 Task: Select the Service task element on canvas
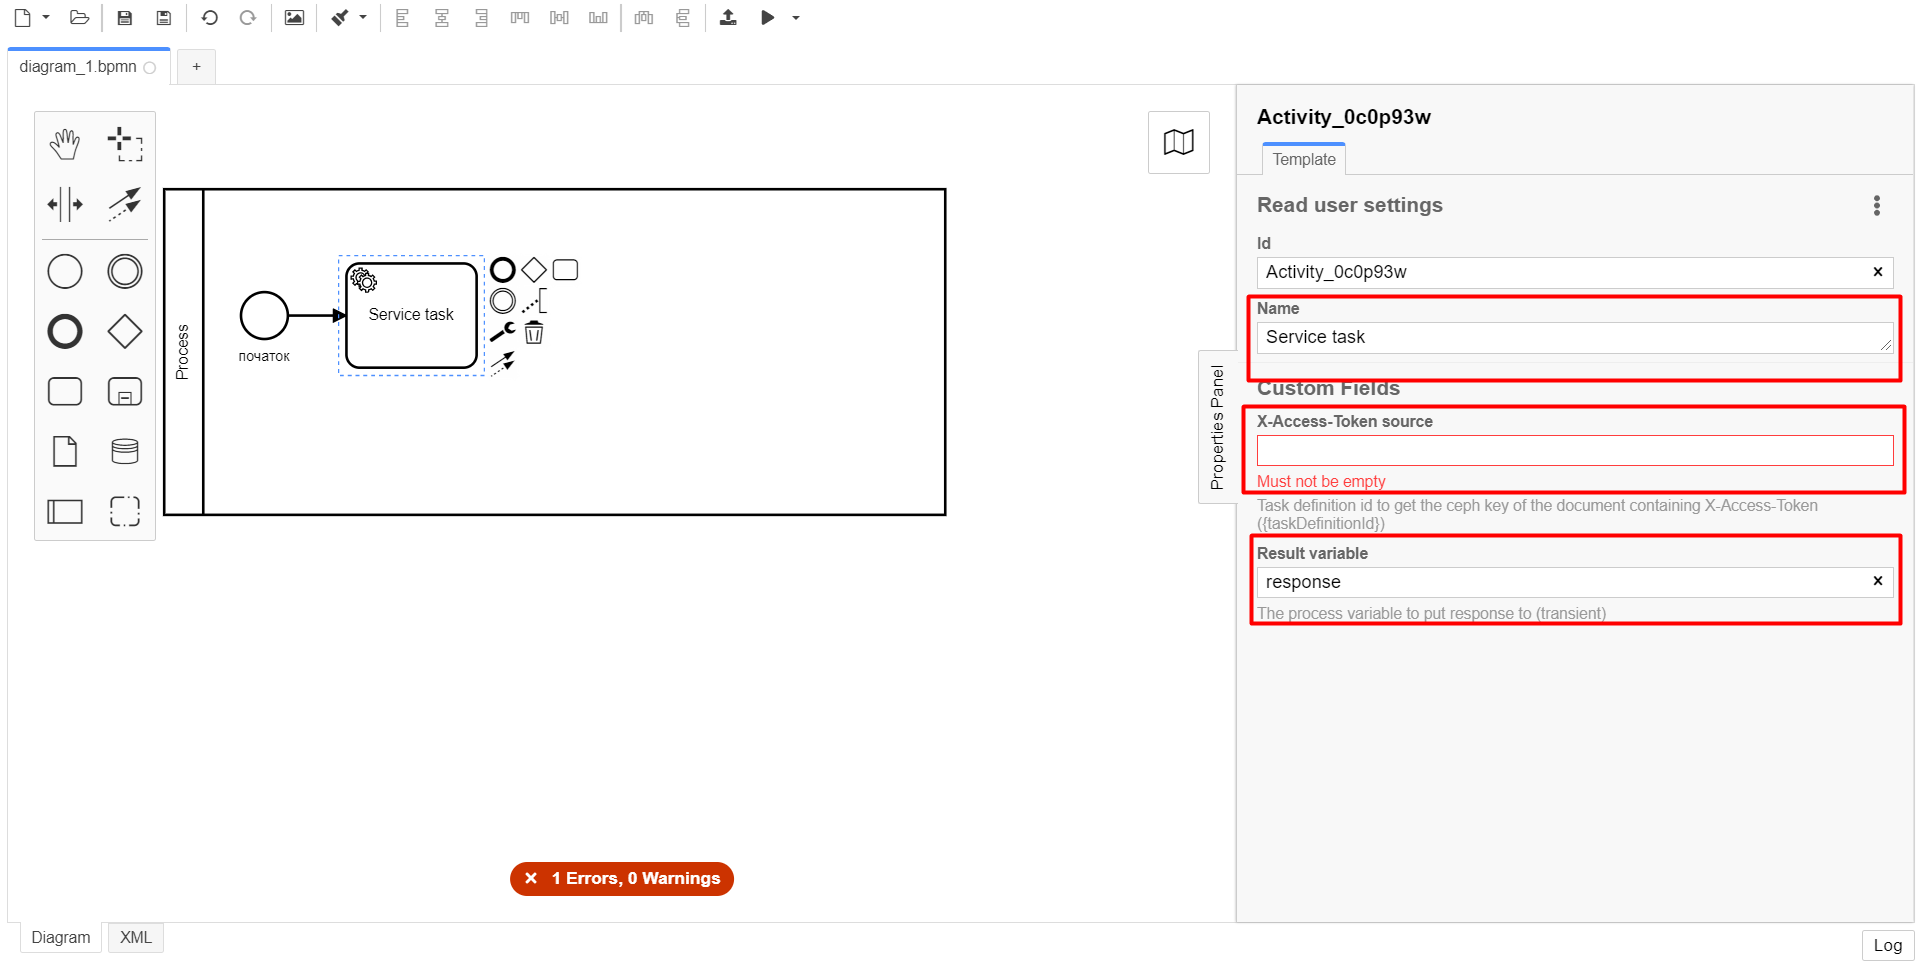pyautogui.click(x=411, y=315)
